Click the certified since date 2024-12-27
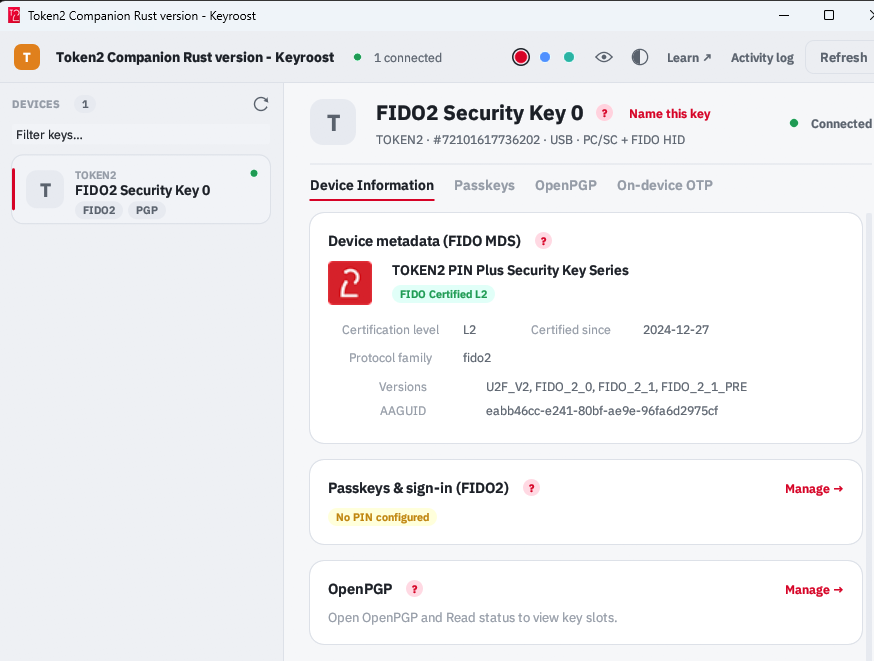Viewport: 874px width, 661px height. pos(676,330)
